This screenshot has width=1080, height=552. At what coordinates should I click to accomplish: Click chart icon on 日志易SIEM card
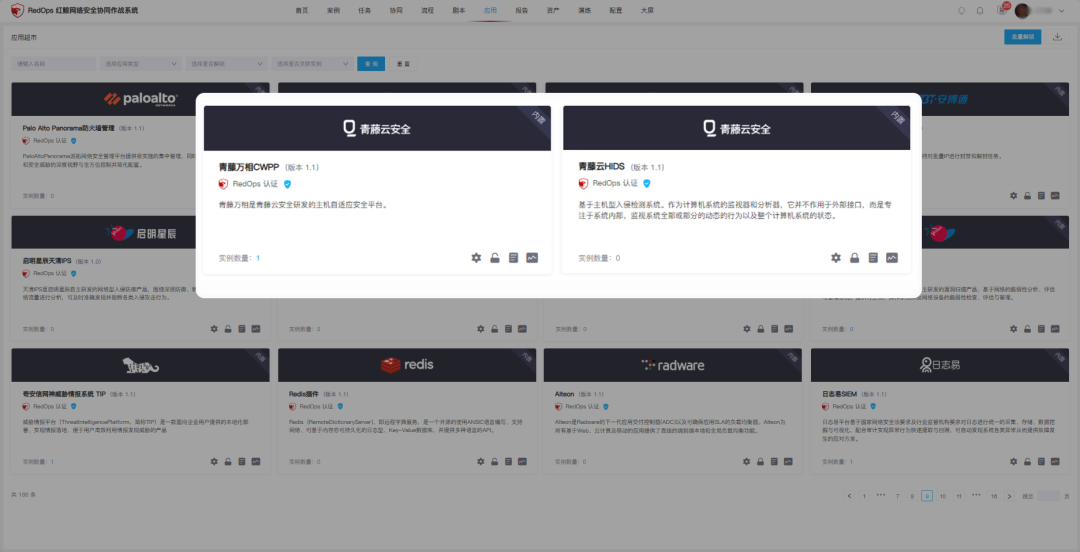[x=1055, y=461]
